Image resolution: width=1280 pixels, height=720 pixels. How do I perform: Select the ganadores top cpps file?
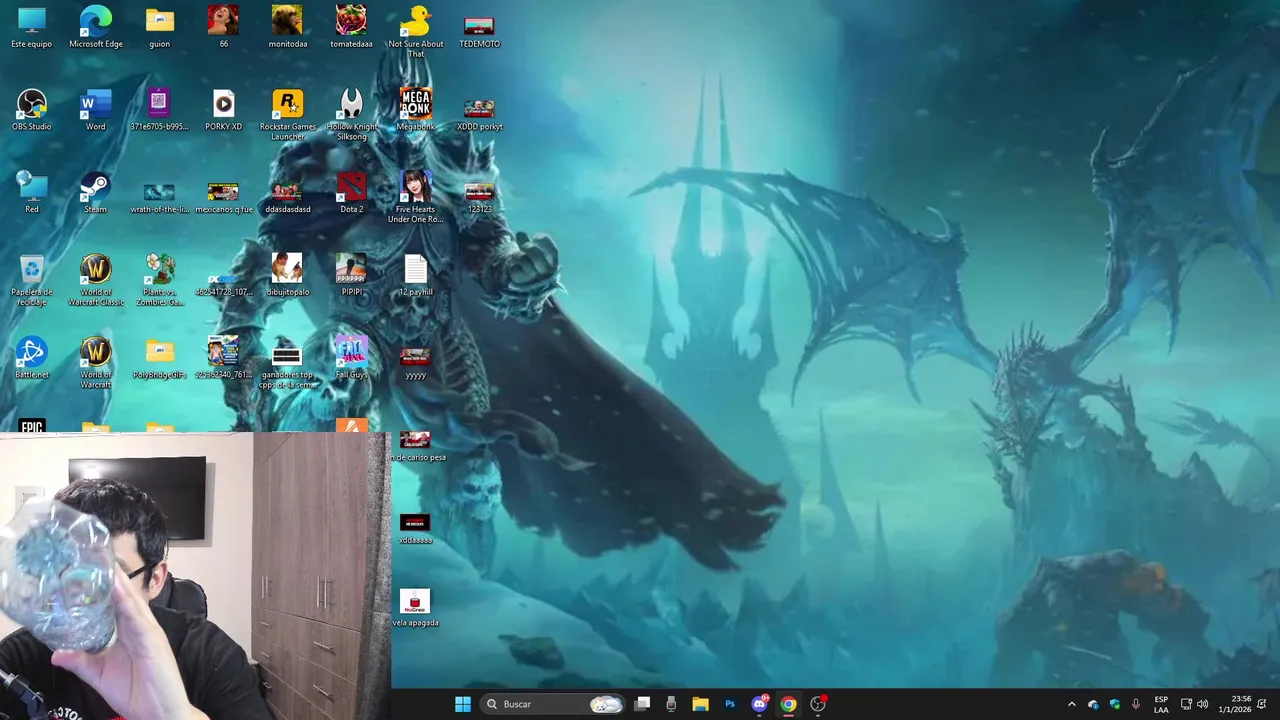click(x=287, y=367)
